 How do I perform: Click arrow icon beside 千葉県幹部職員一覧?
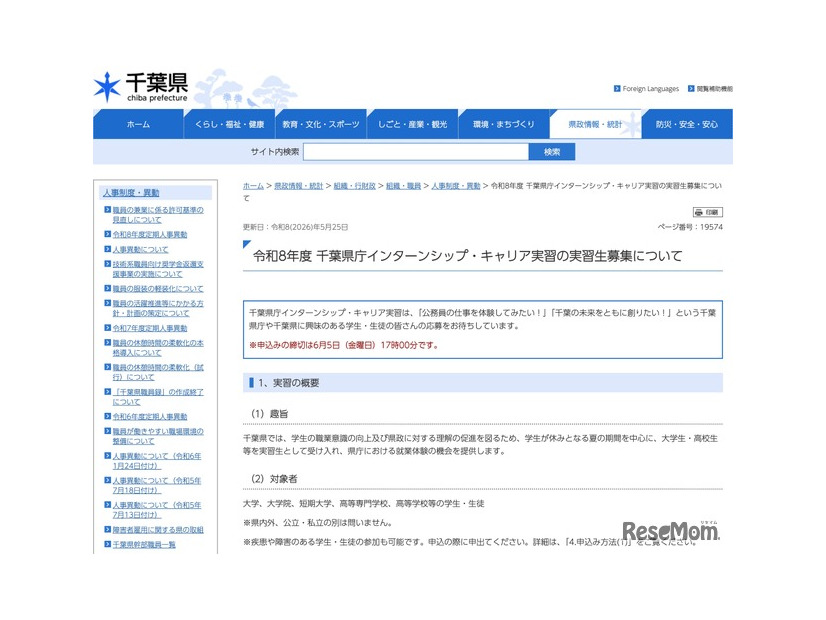[107, 545]
